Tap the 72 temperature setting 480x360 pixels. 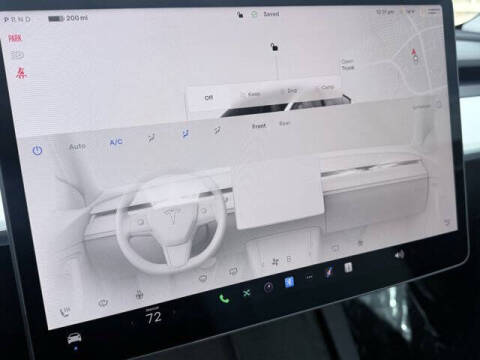tap(154, 318)
